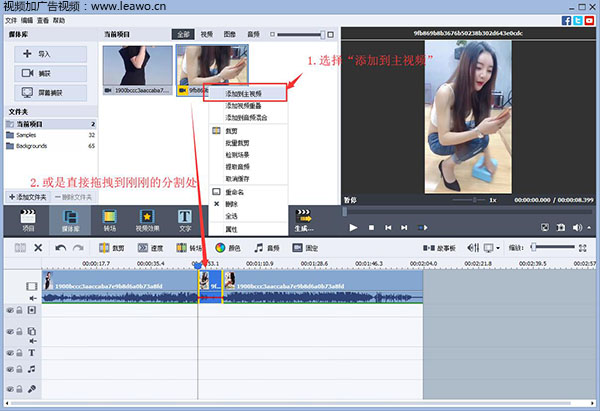The image size is (600, 411).
Task: Select the 转场 tool in timeline toolbar
Action: click(x=189, y=248)
